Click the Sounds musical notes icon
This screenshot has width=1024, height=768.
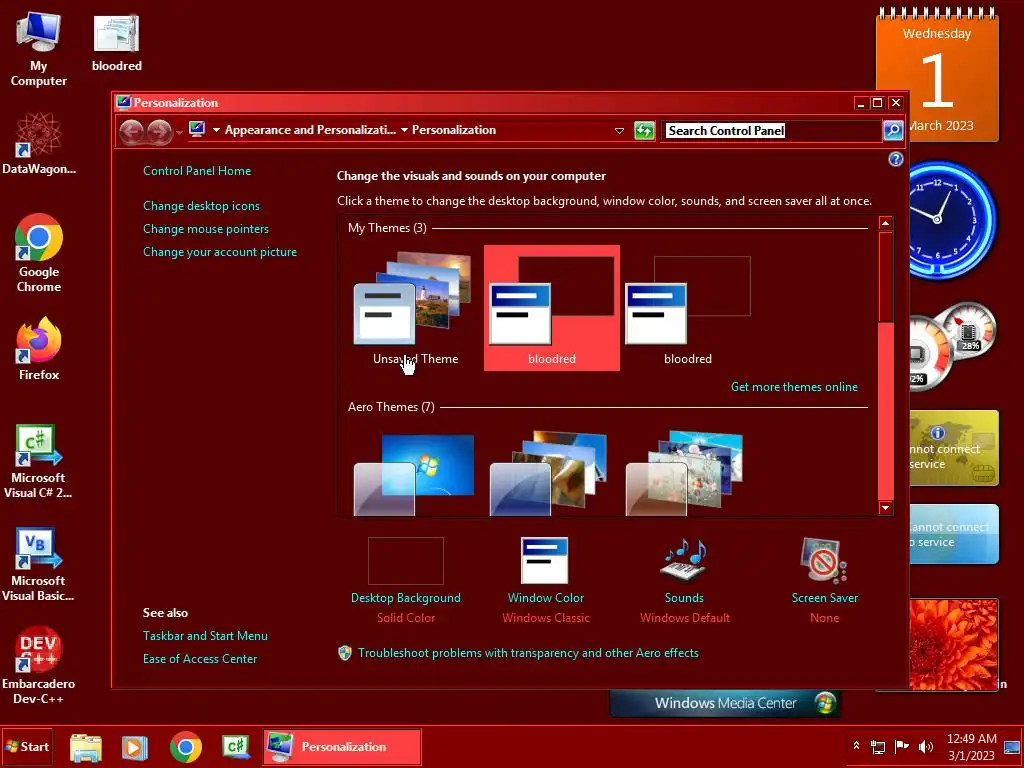click(x=684, y=560)
